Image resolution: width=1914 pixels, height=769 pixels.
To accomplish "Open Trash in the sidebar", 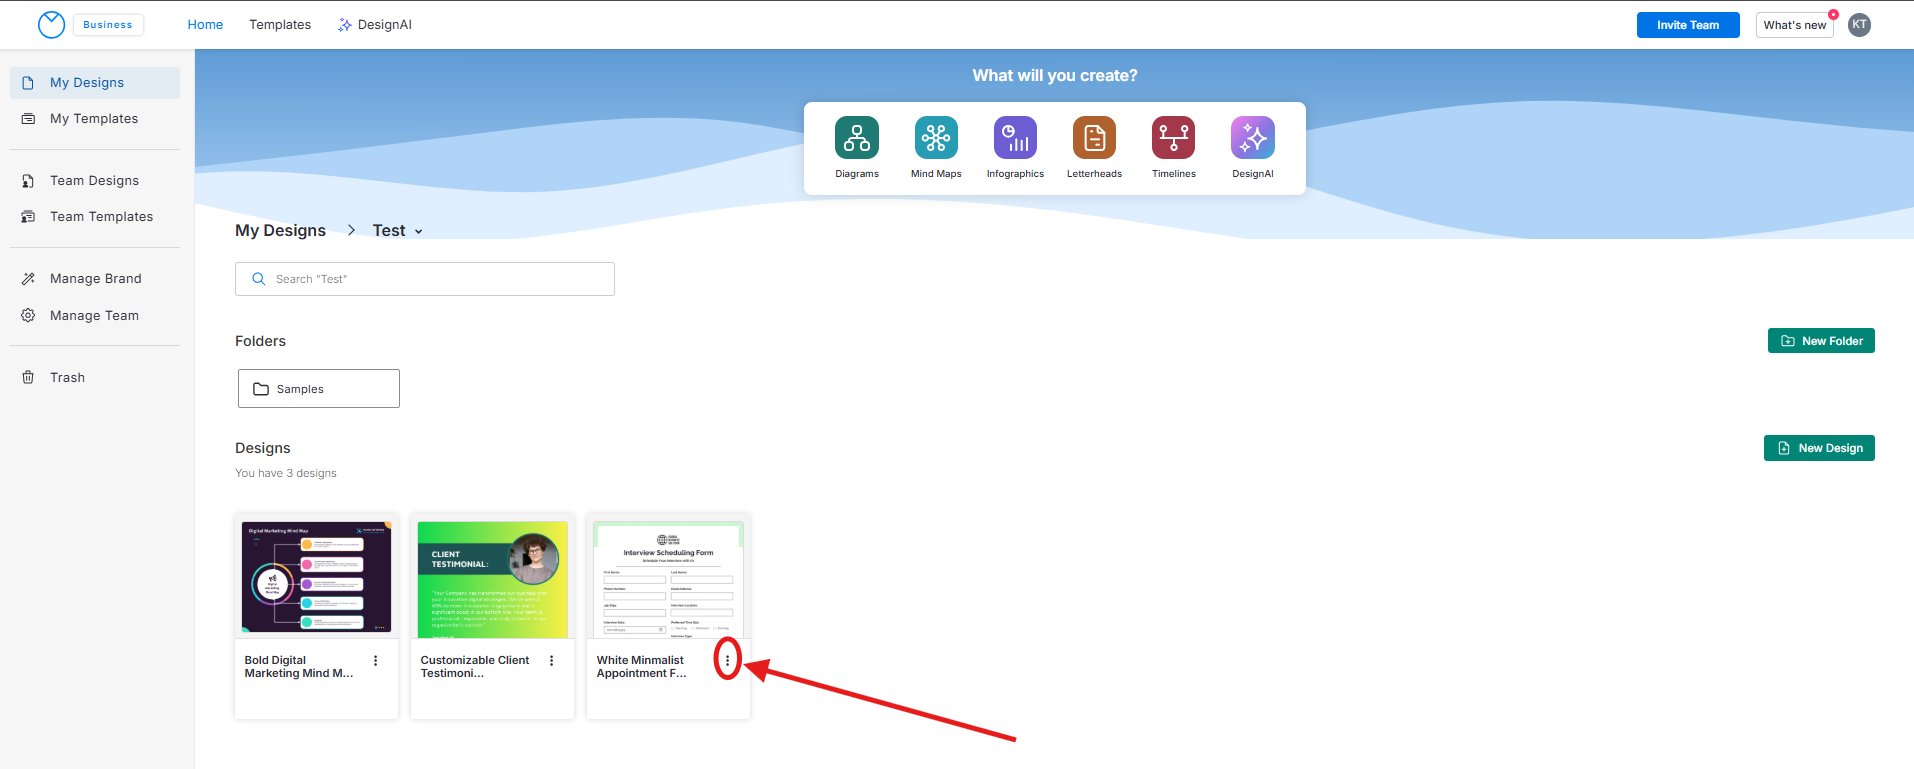I will 67,377.
